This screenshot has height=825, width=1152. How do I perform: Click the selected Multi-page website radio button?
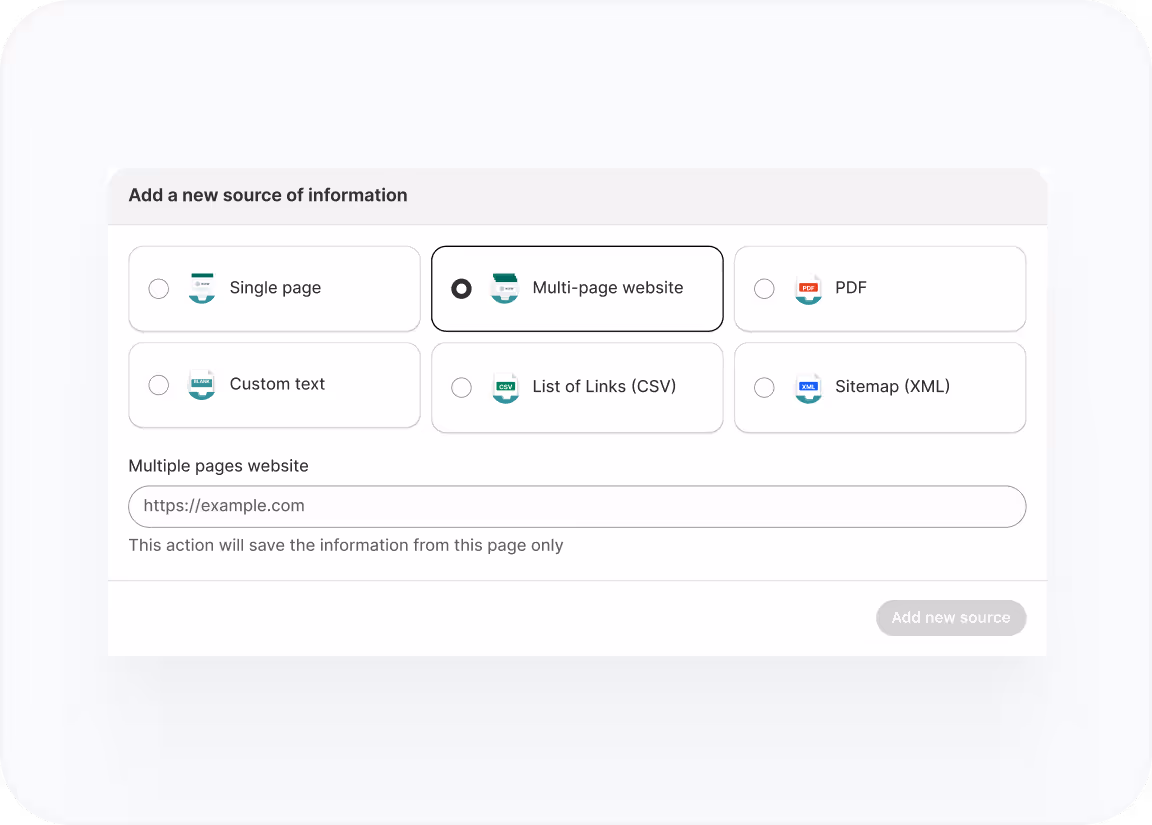click(x=461, y=288)
